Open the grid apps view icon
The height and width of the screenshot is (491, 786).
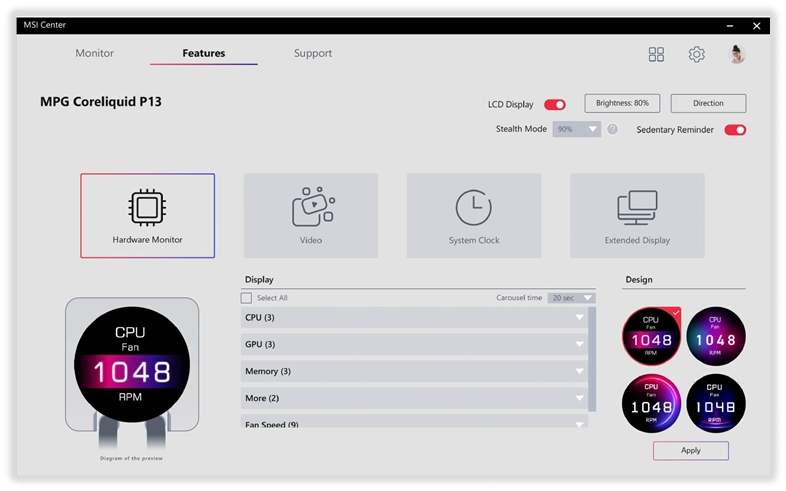(x=656, y=54)
